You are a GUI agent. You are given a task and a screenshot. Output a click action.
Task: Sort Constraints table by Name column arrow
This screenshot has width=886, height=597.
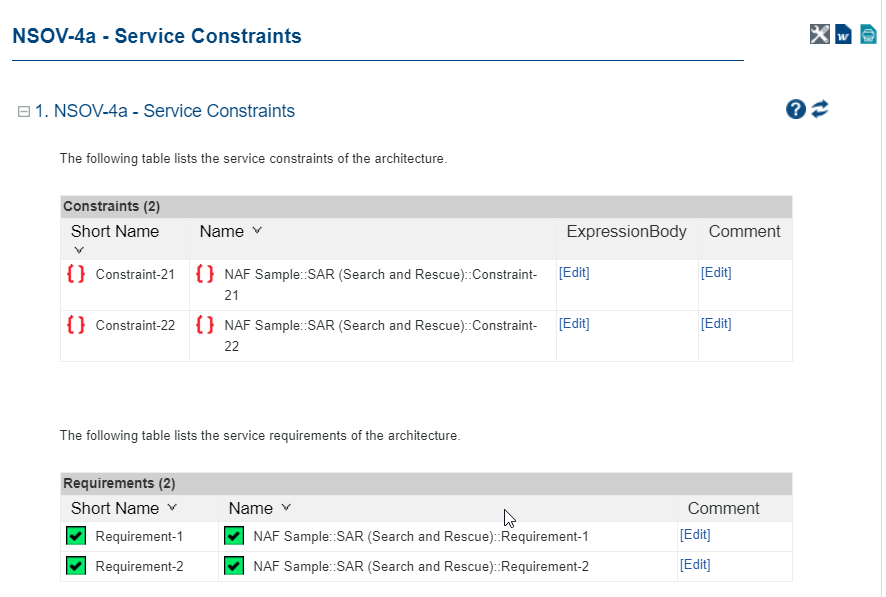pyautogui.click(x=257, y=231)
